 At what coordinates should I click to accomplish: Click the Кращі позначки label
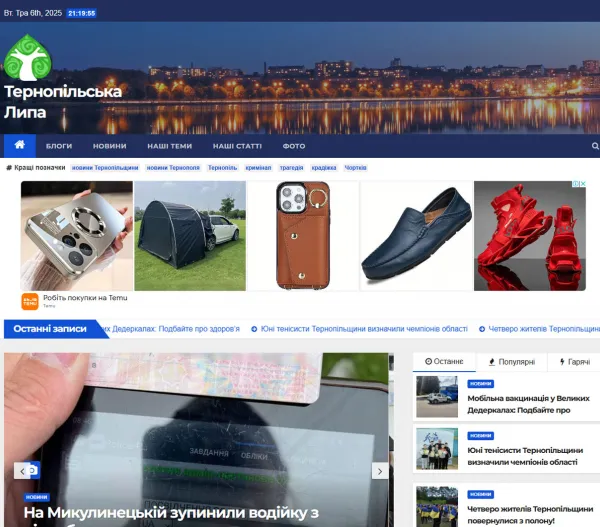(36, 168)
